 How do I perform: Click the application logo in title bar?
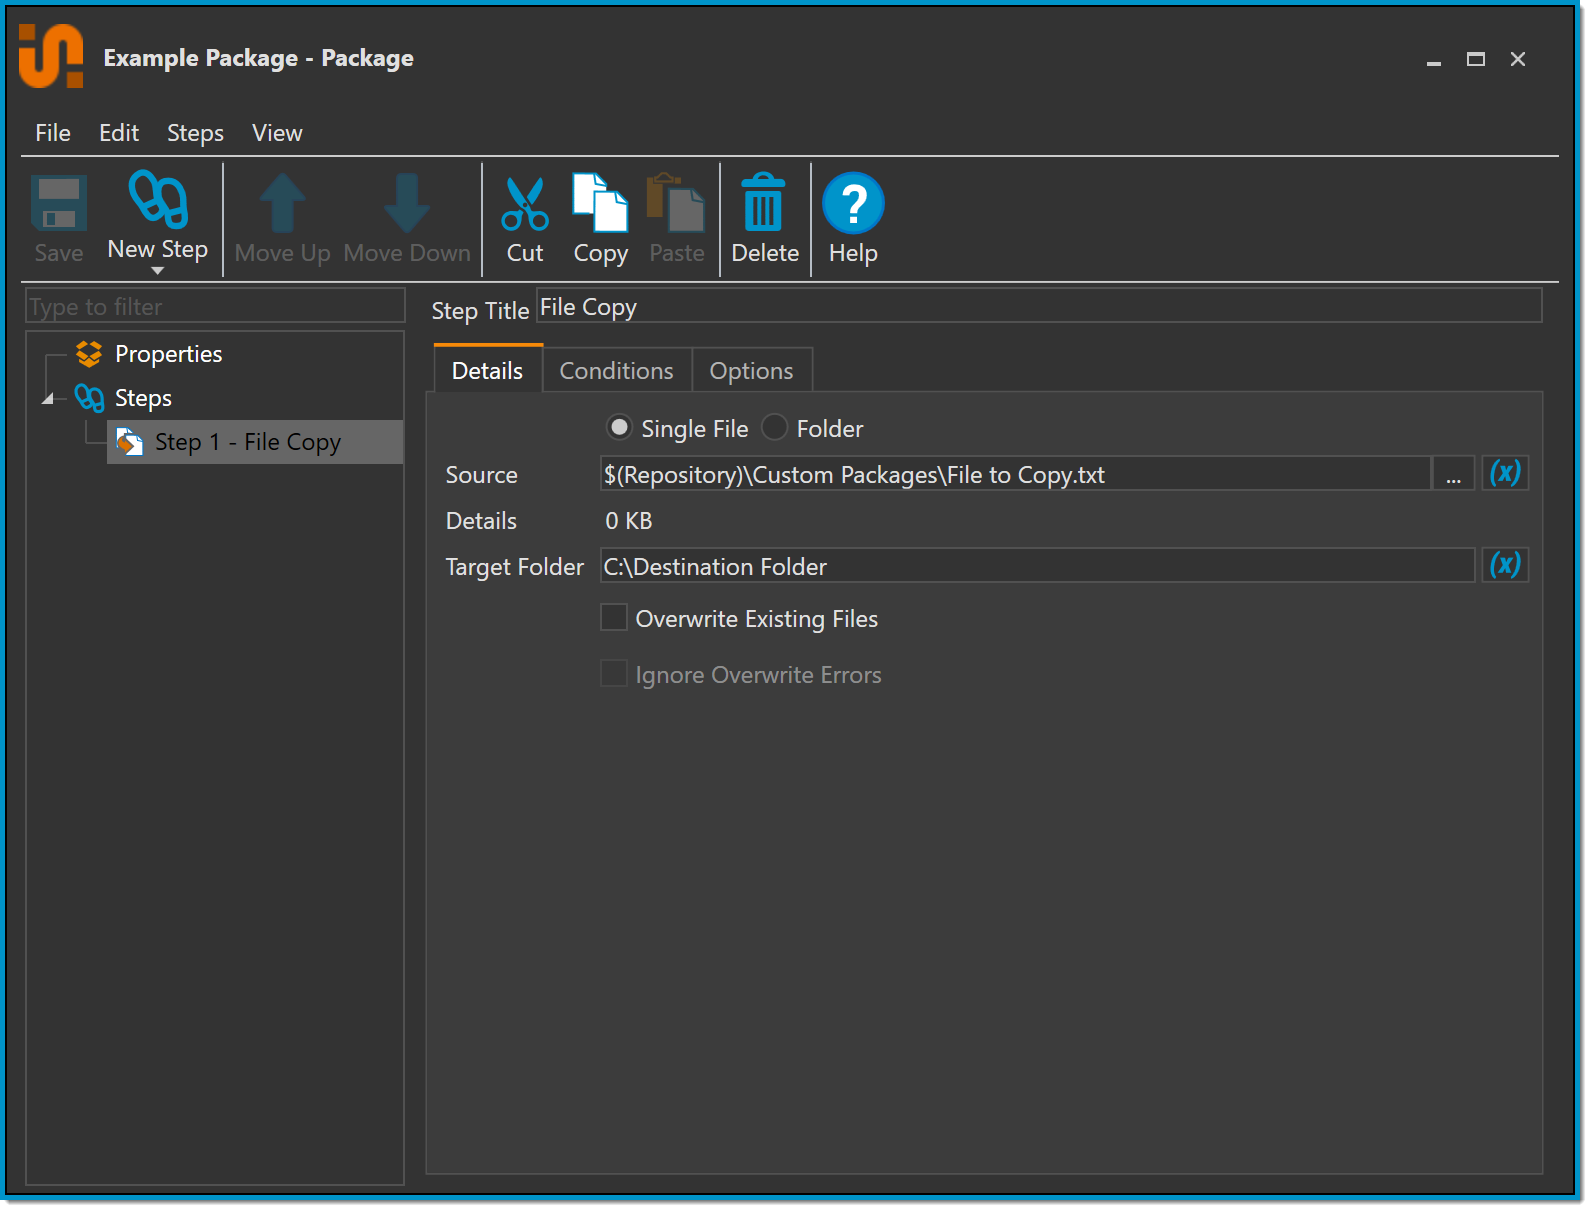click(51, 56)
